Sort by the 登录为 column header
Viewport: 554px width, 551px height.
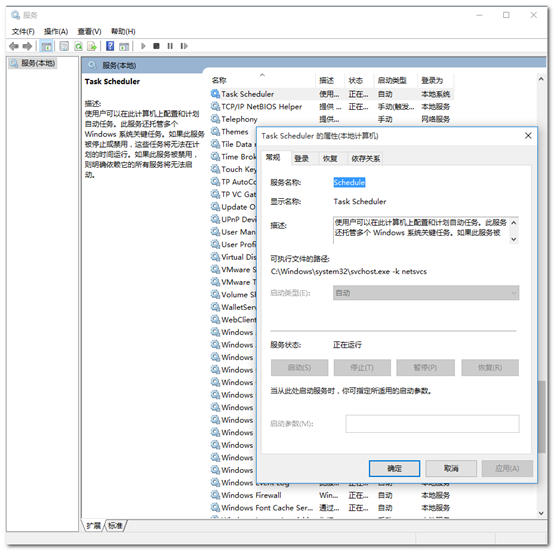tap(436, 81)
